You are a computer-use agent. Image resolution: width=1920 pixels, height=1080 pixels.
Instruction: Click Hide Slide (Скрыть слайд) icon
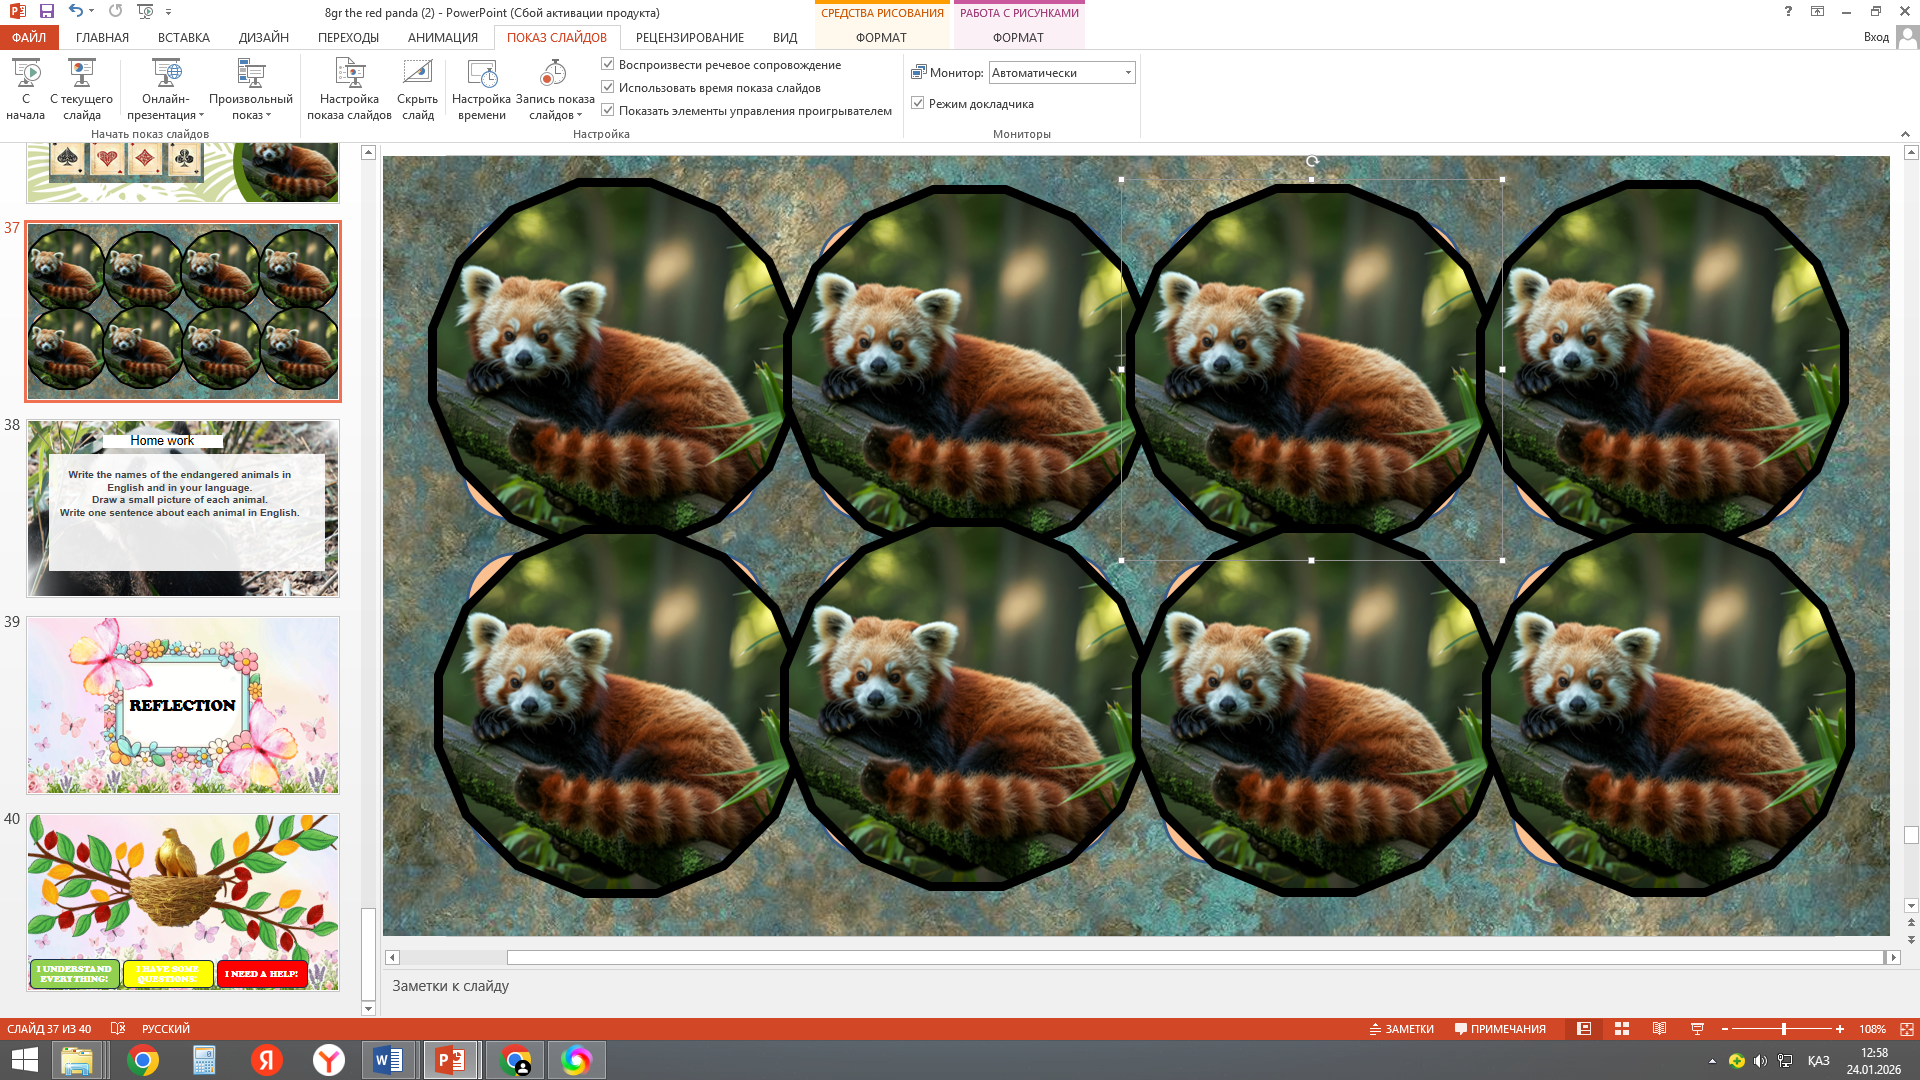pyautogui.click(x=417, y=75)
